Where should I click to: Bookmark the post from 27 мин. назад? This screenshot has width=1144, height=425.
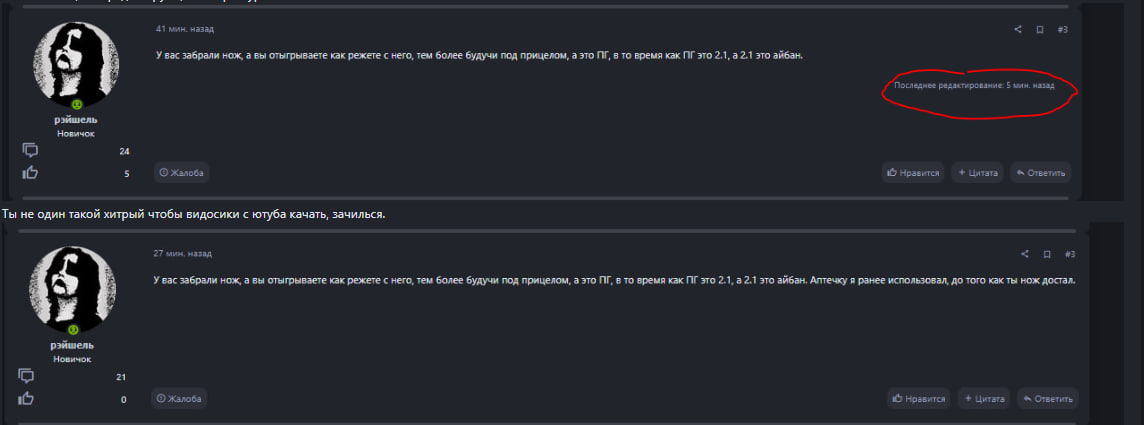[x=1046, y=254]
